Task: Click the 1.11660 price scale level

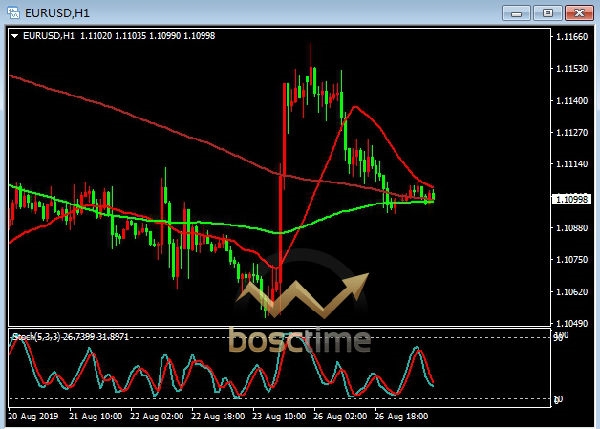Action: tap(571, 37)
